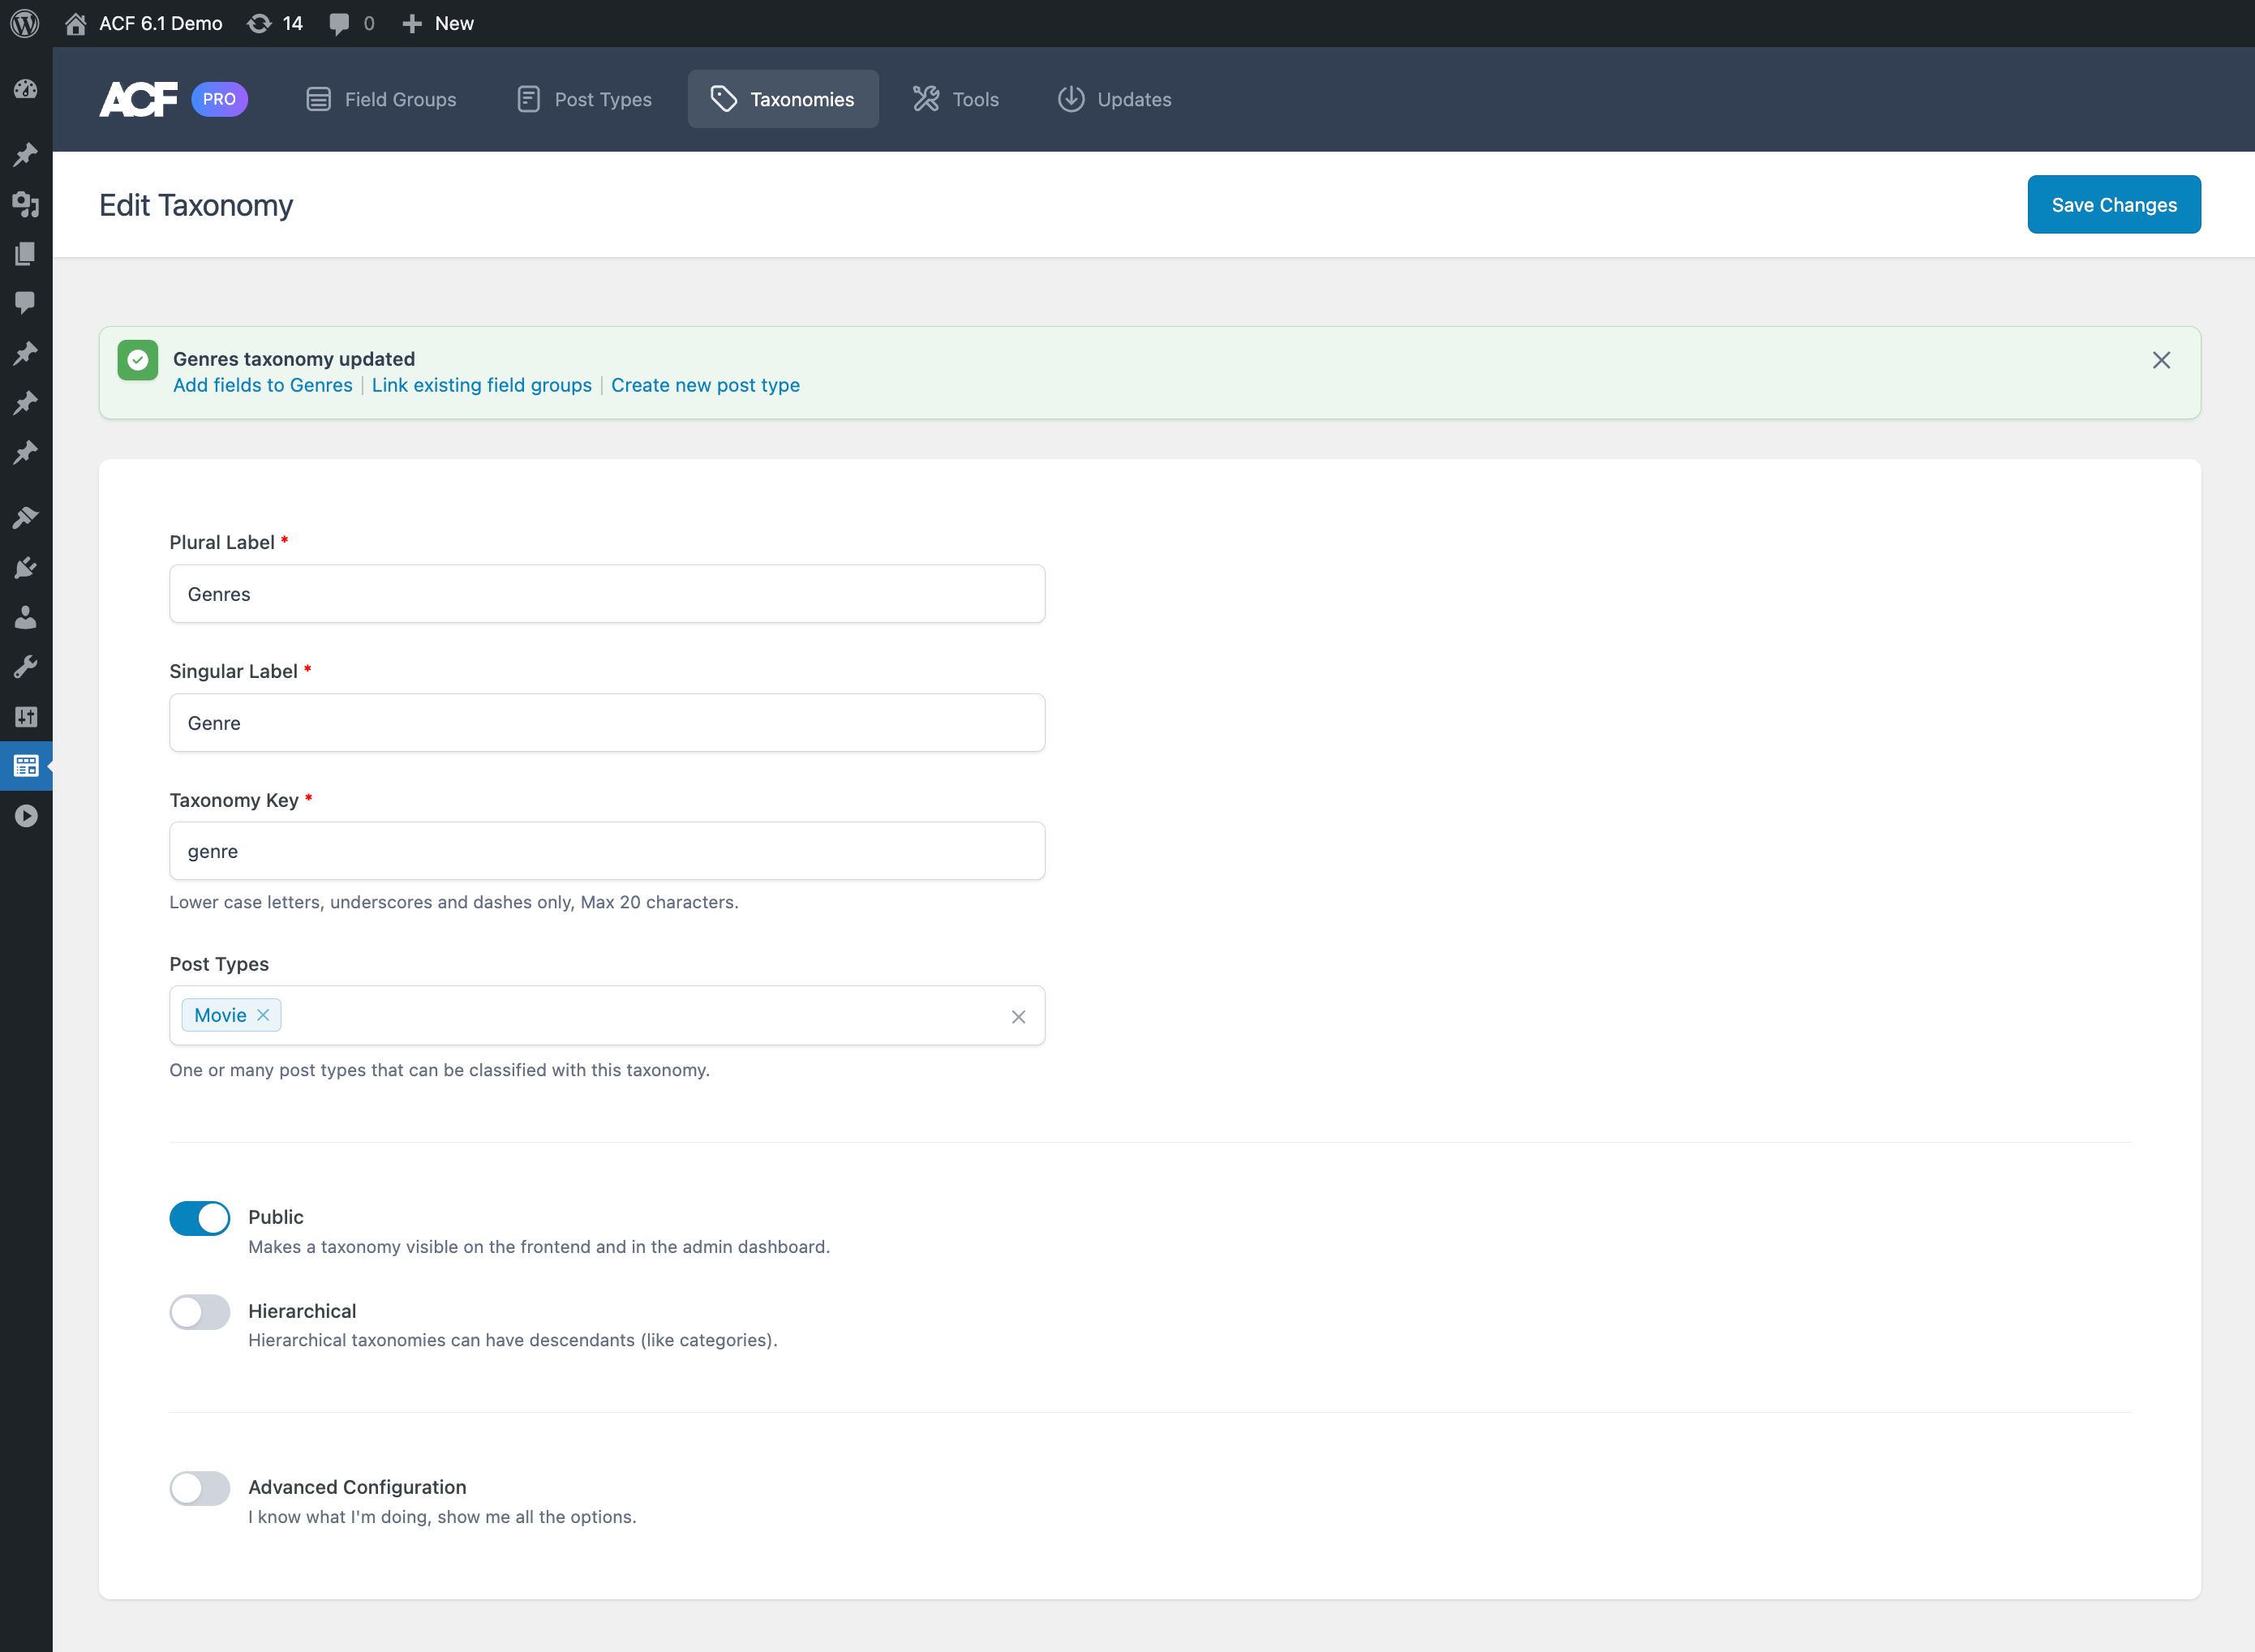Enable the Hierarchical toggle
The height and width of the screenshot is (1652, 2255).
click(199, 1312)
